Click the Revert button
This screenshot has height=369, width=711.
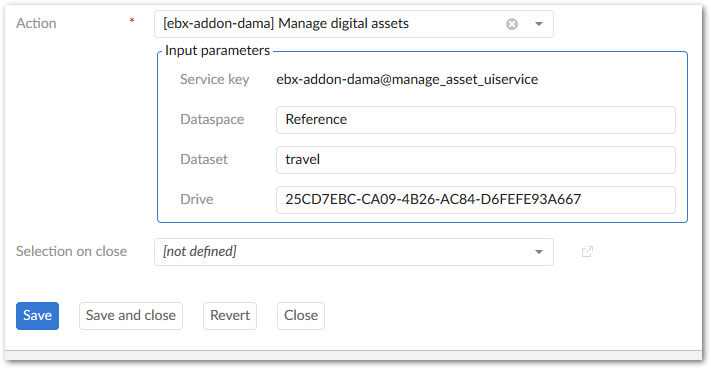tap(230, 316)
